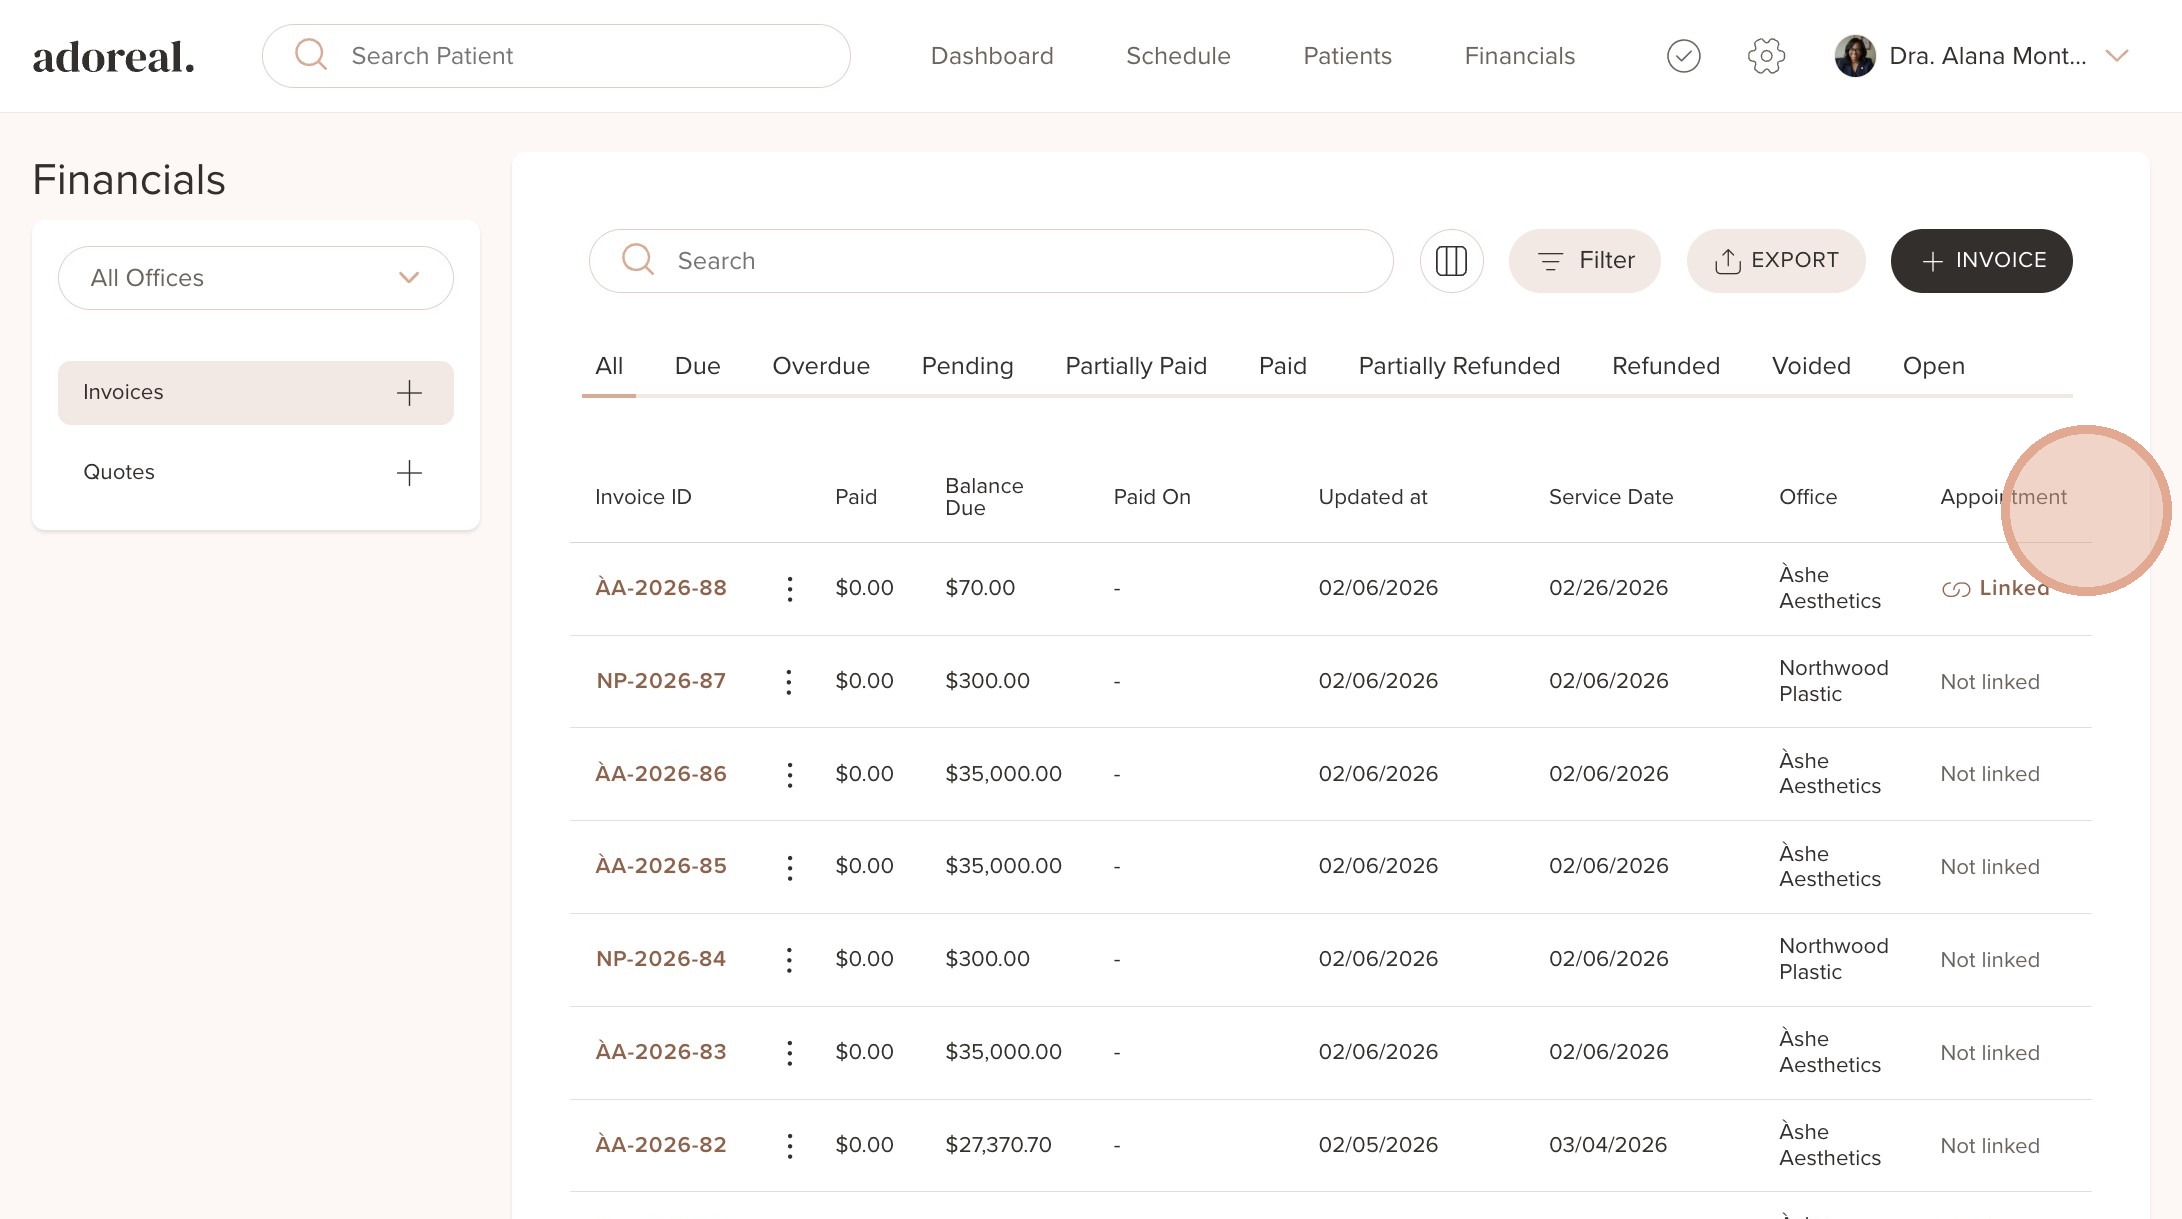
Task: Click the checkmark tasks icon in header
Action: pos(1683,56)
